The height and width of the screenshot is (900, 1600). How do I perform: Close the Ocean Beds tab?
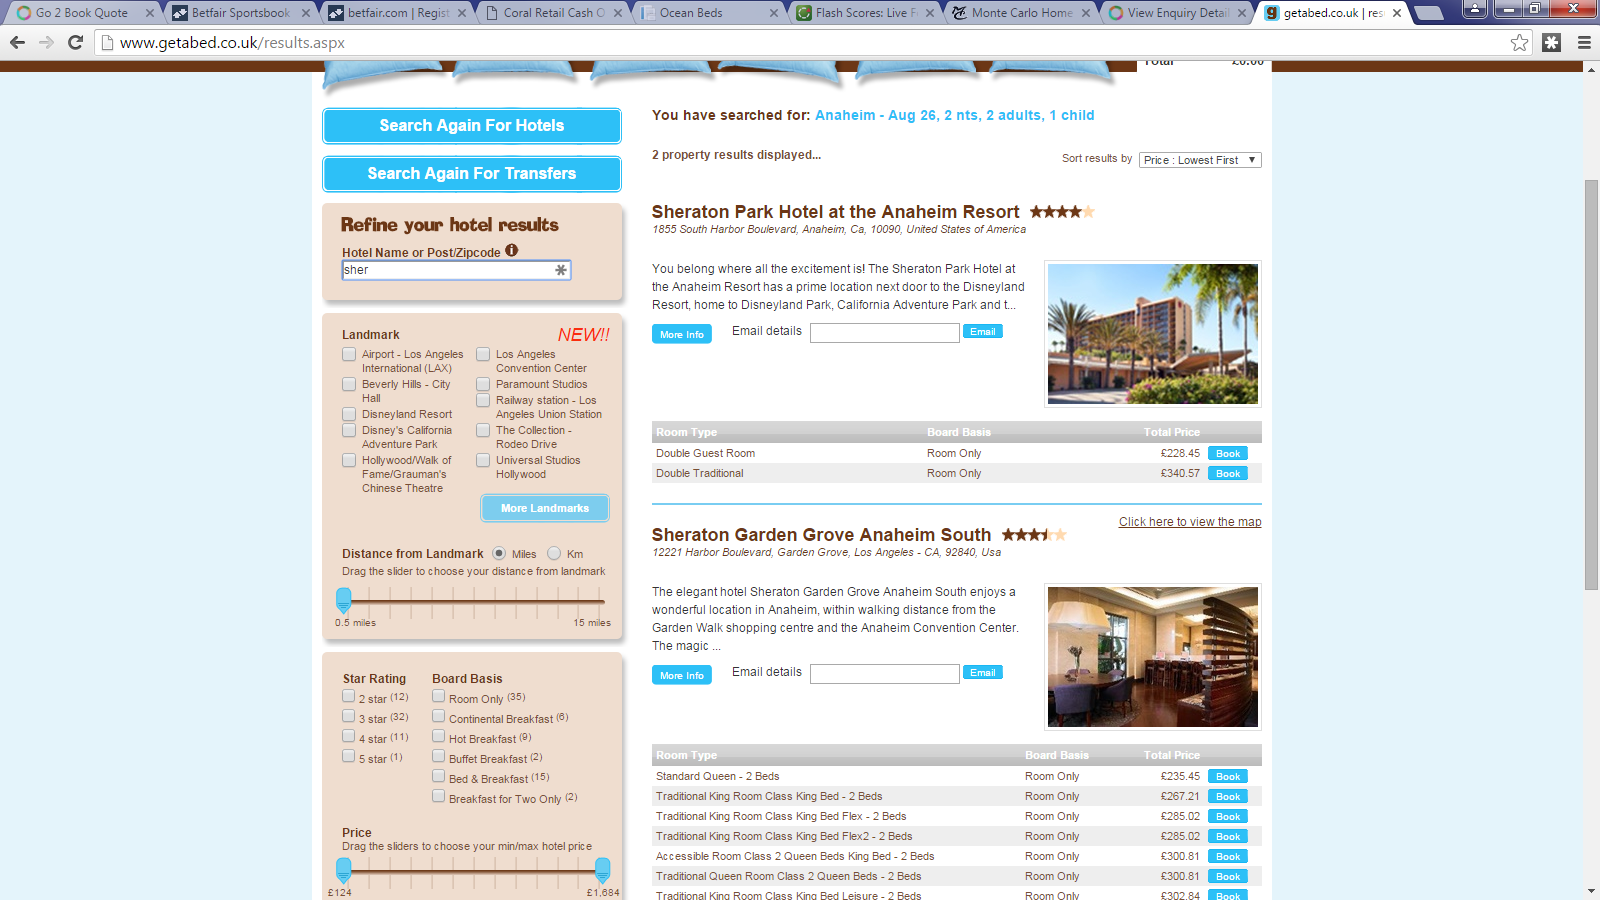pyautogui.click(x=774, y=13)
